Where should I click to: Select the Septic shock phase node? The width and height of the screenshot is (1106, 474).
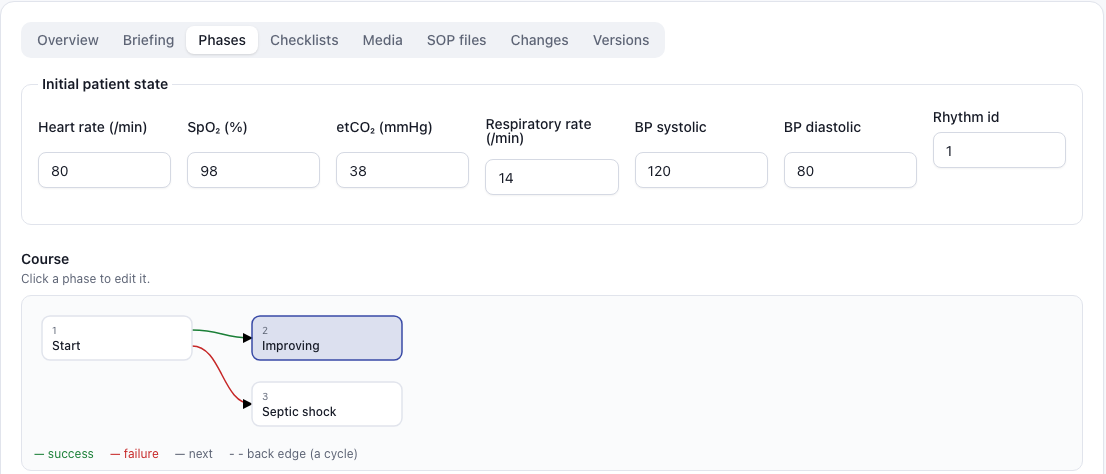point(327,404)
